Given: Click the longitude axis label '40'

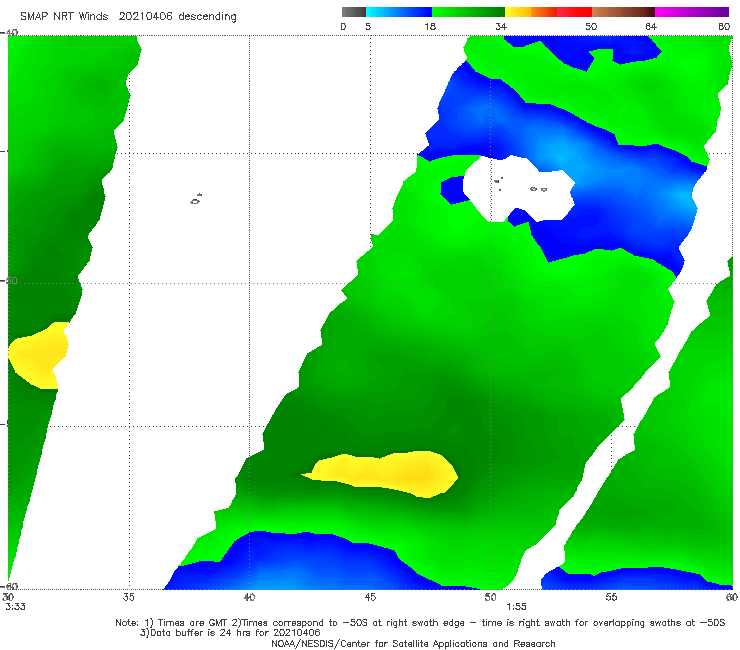Looking at the screenshot, I should coord(249,597).
